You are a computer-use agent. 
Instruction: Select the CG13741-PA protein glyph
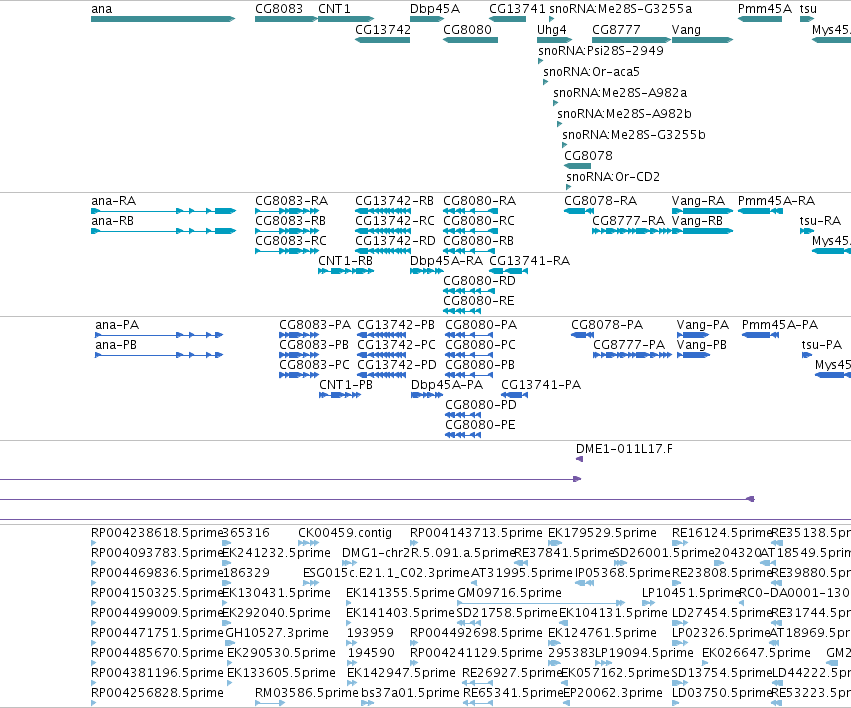(515, 395)
